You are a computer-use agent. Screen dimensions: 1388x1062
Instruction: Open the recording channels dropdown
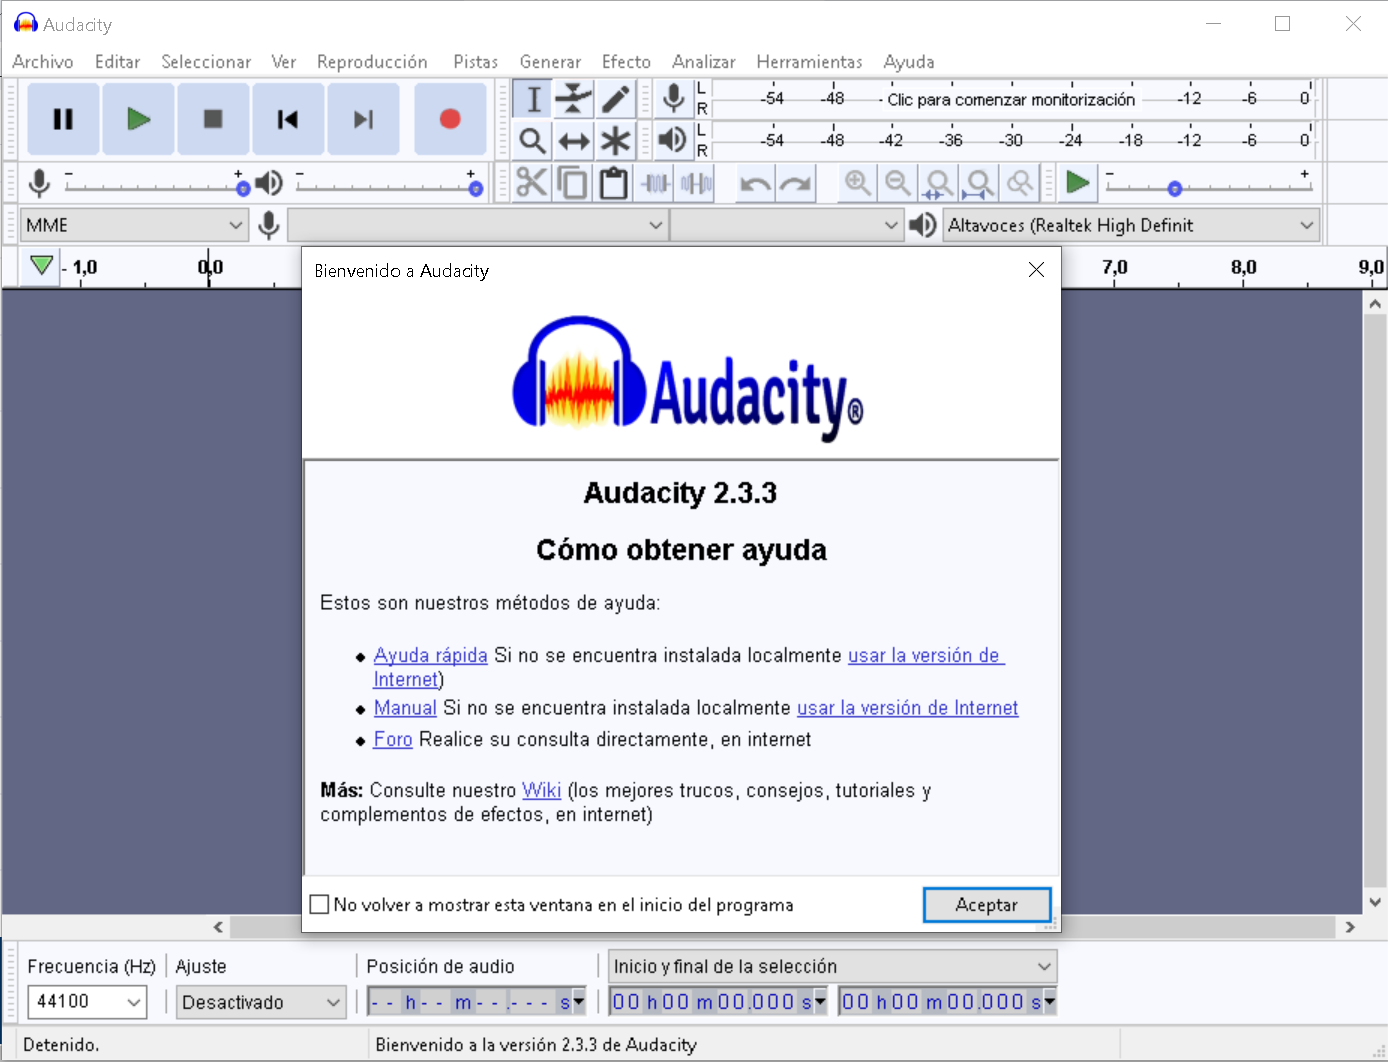click(786, 225)
